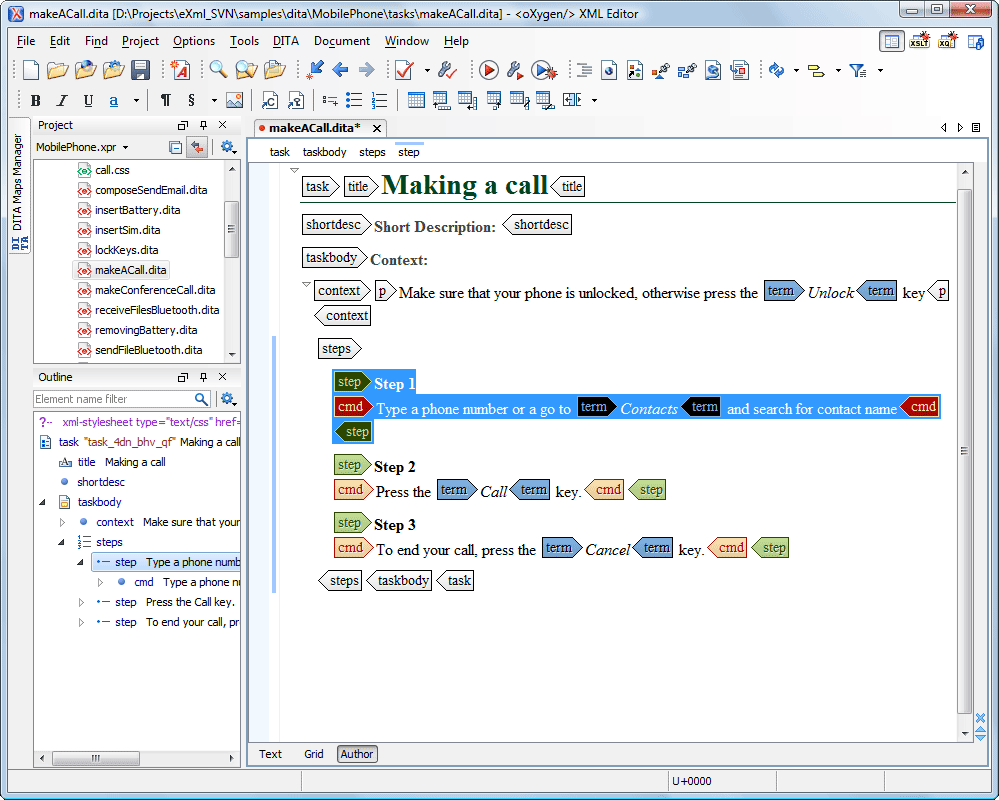Validate the document with the red checkmark icon
The image size is (999, 800).
click(405, 69)
